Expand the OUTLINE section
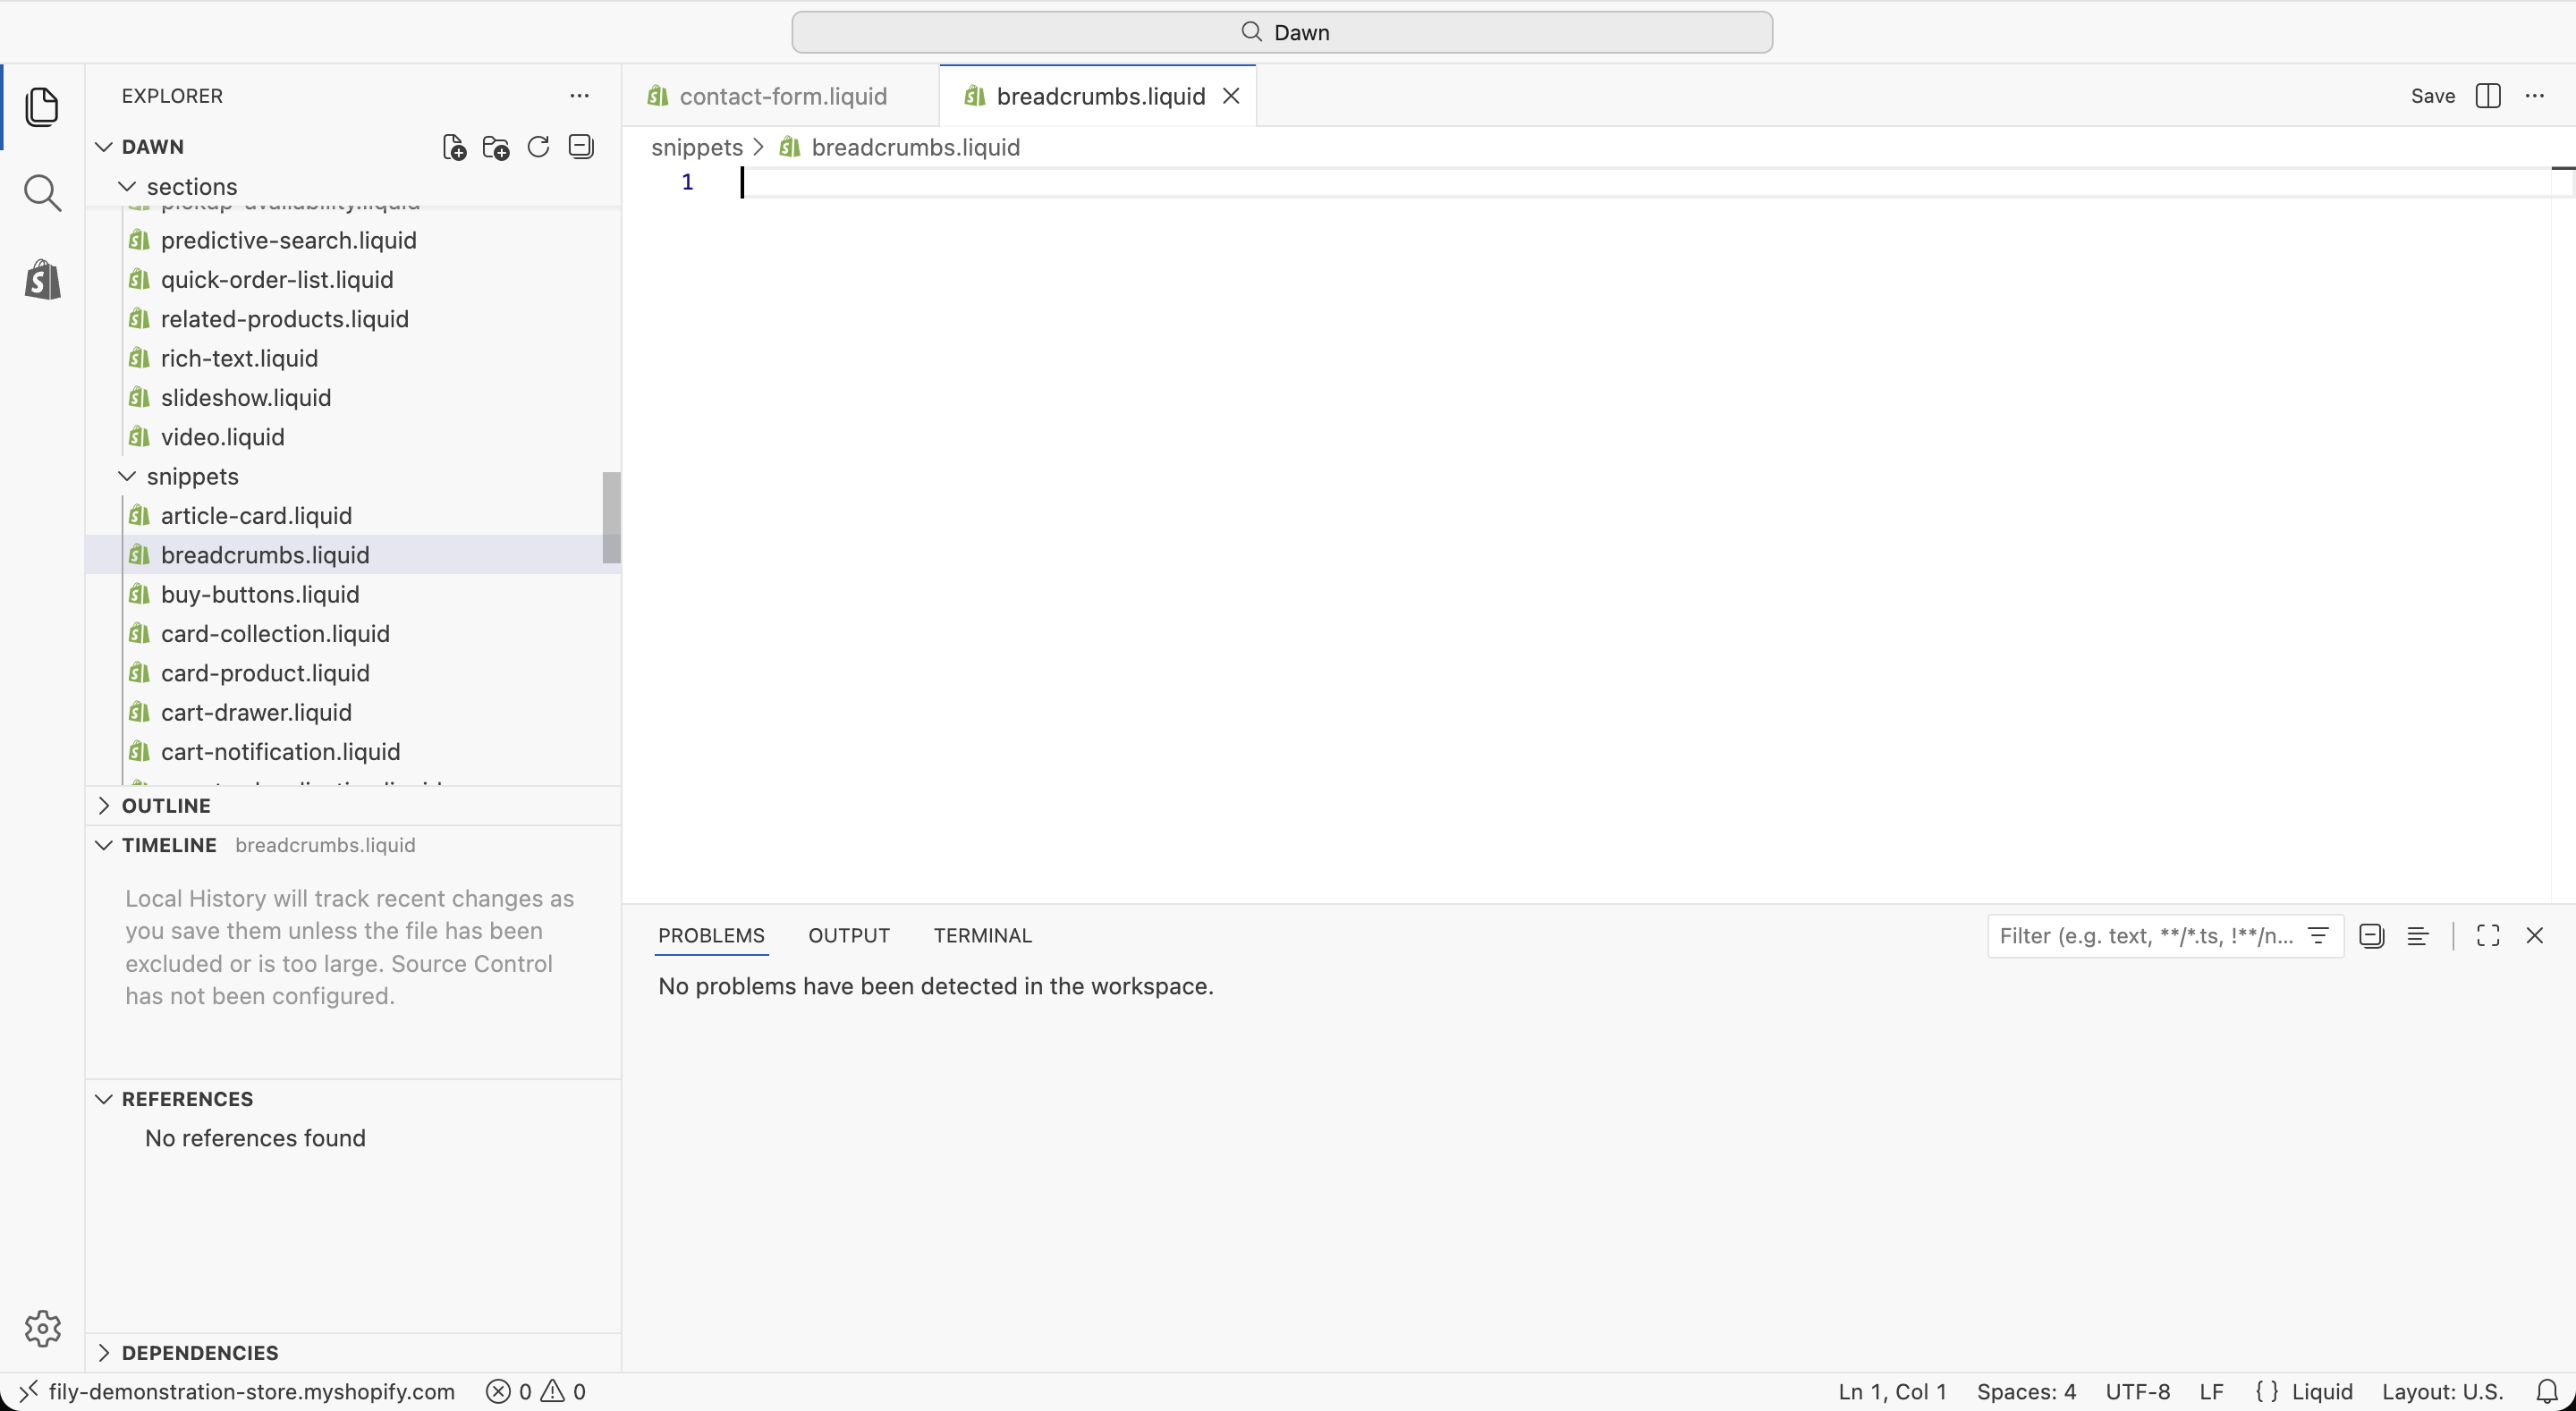Screen dimensions: 2576x1411 pyautogui.click(x=166, y=806)
